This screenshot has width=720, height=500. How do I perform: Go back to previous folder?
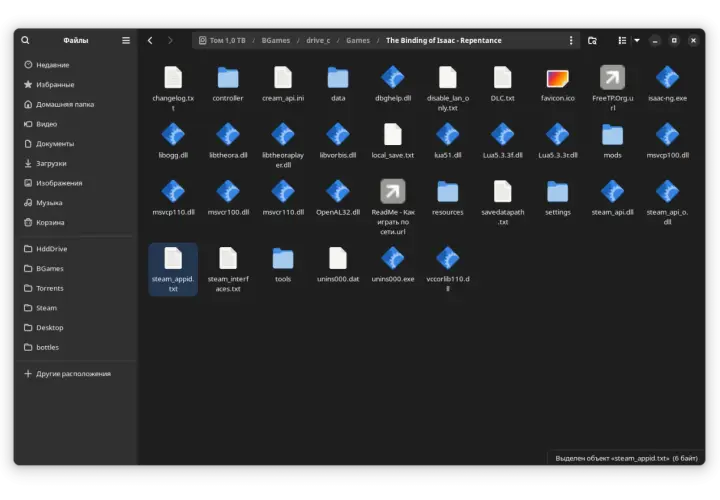tap(150, 40)
